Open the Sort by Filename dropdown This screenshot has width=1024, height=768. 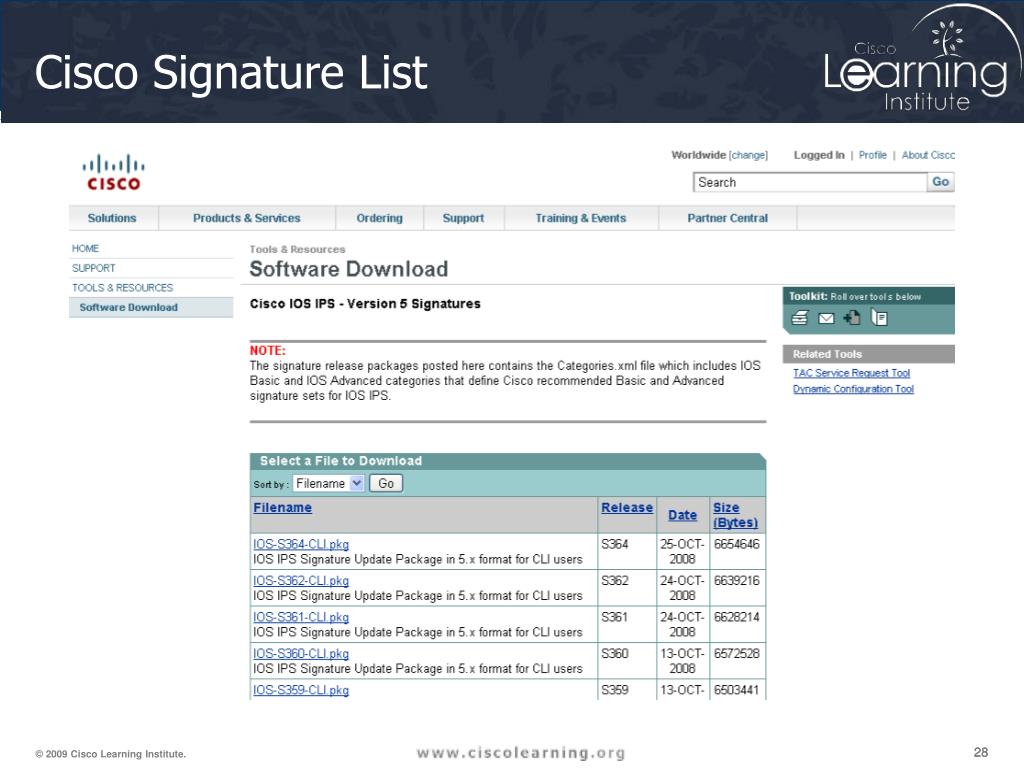pyautogui.click(x=328, y=484)
